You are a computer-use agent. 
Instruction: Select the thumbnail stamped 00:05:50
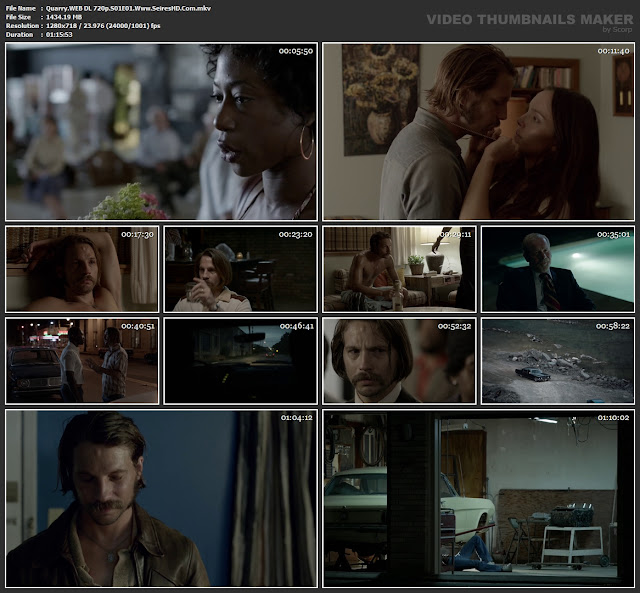tap(161, 131)
